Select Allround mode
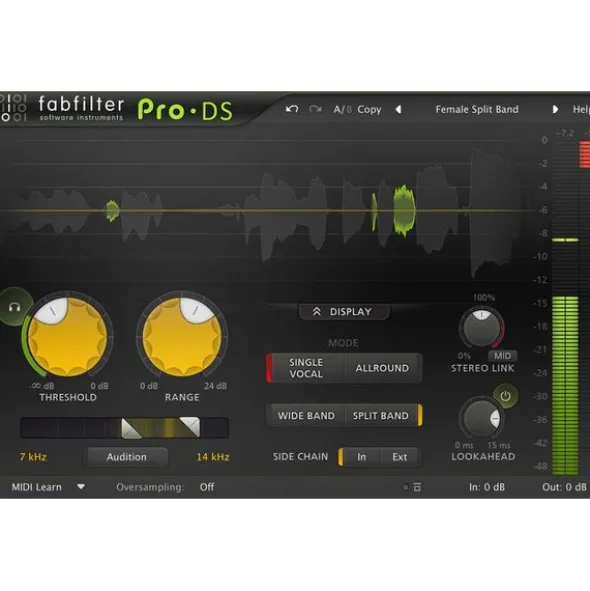The height and width of the screenshot is (591, 590). click(383, 368)
